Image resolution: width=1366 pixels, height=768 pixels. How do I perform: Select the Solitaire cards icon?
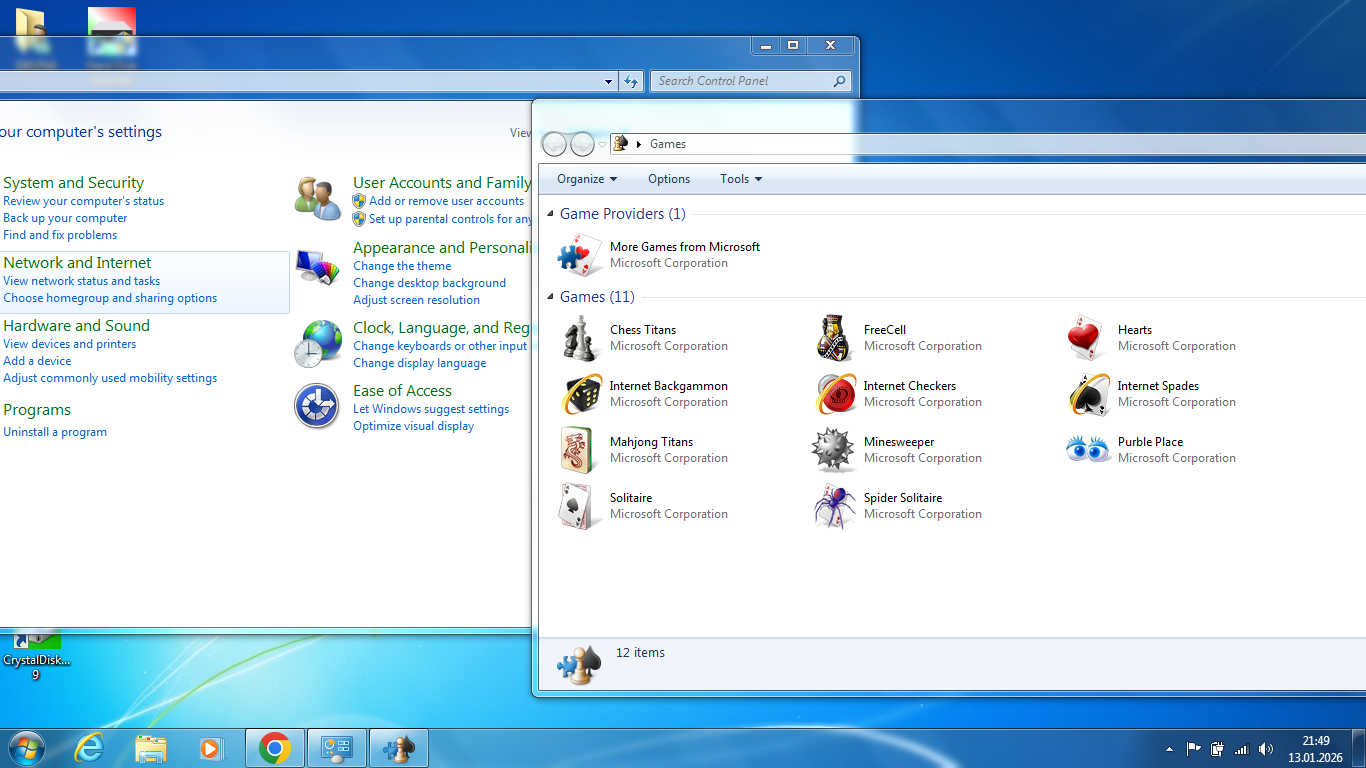(x=580, y=506)
